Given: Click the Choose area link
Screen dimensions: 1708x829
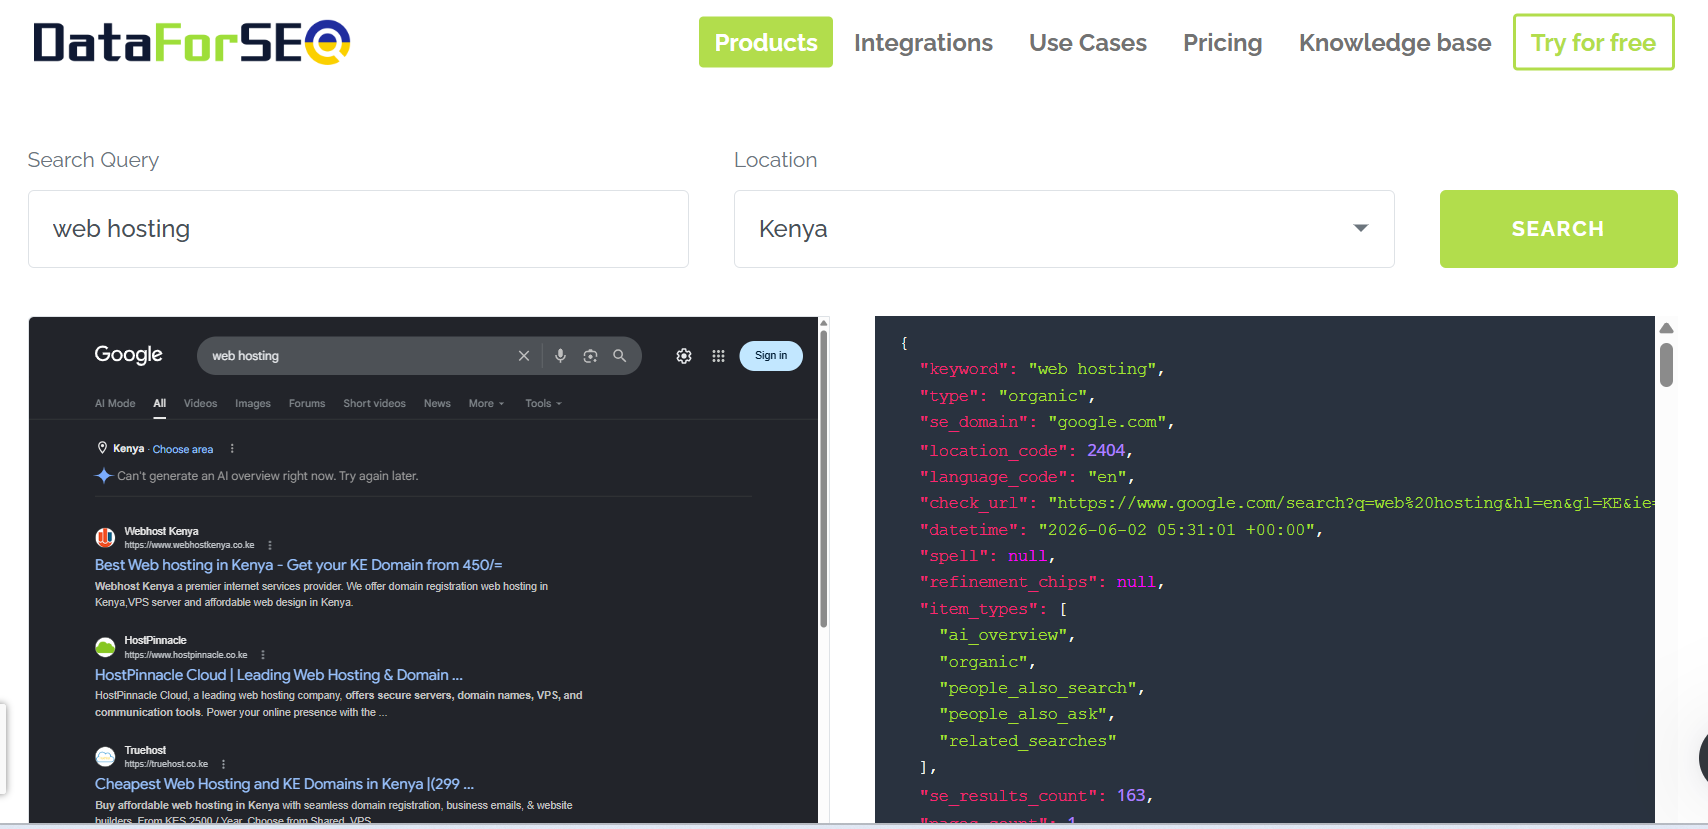Looking at the screenshot, I should coord(183,449).
